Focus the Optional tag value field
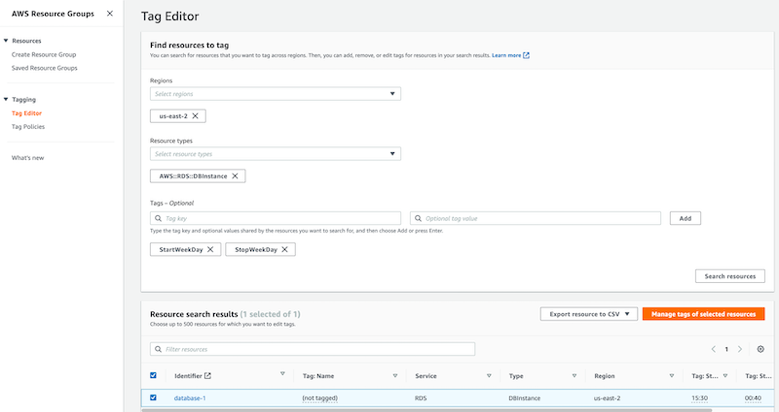The width and height of the screenshot is (779, 412). coord(535,218)
